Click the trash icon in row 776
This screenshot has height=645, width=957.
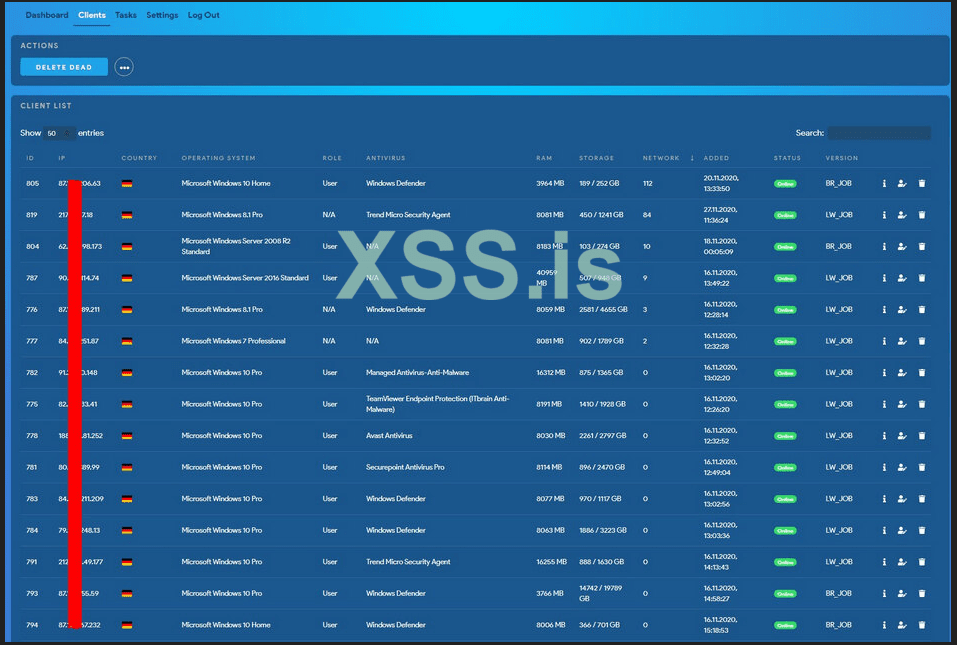coord(922,310)
